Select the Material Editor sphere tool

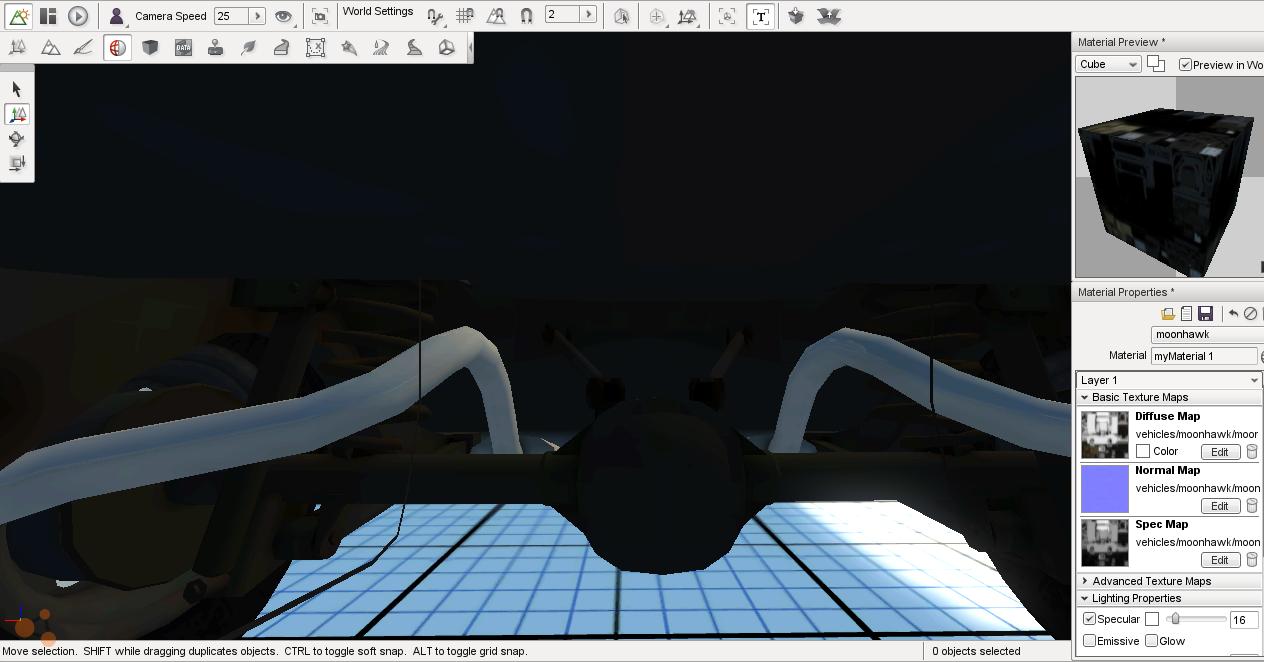pyautogui.click(x=117, y=47)
